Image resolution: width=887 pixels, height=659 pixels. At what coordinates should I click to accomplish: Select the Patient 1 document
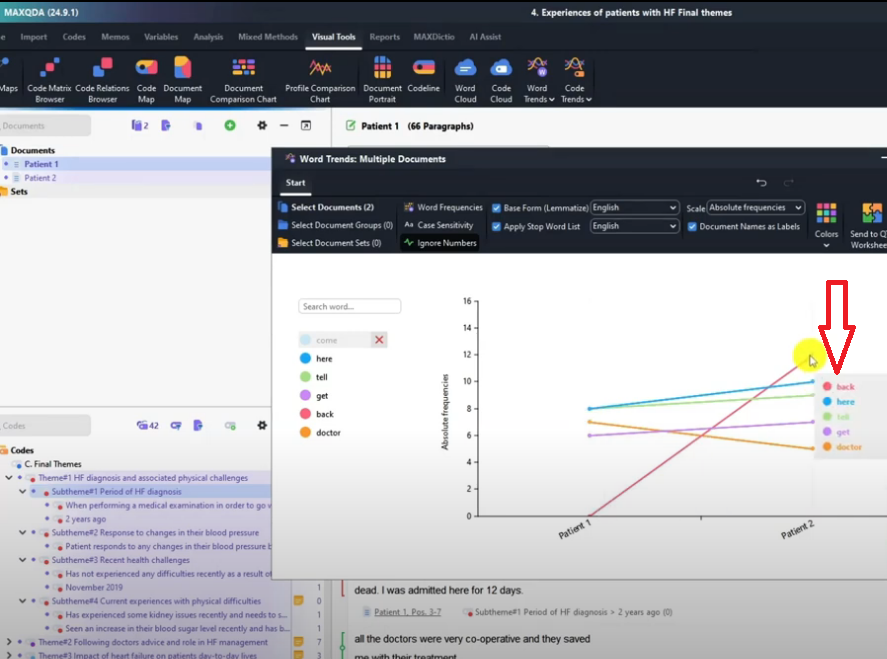click(x=41, y=164)
